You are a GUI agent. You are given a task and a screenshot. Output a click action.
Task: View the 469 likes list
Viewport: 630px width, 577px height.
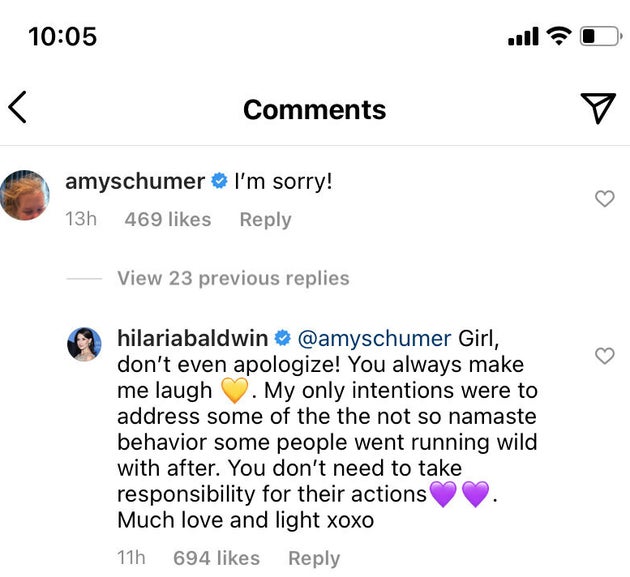pyautogui.click(x=168, y=219)
